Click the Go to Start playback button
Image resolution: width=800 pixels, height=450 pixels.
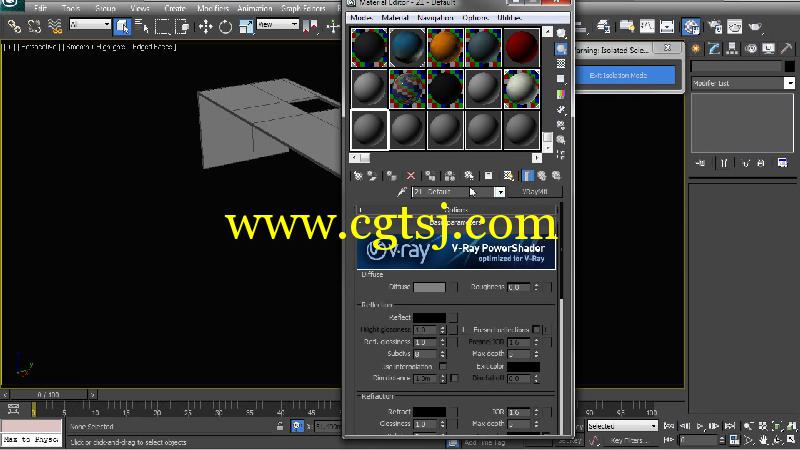pos(669,426)
